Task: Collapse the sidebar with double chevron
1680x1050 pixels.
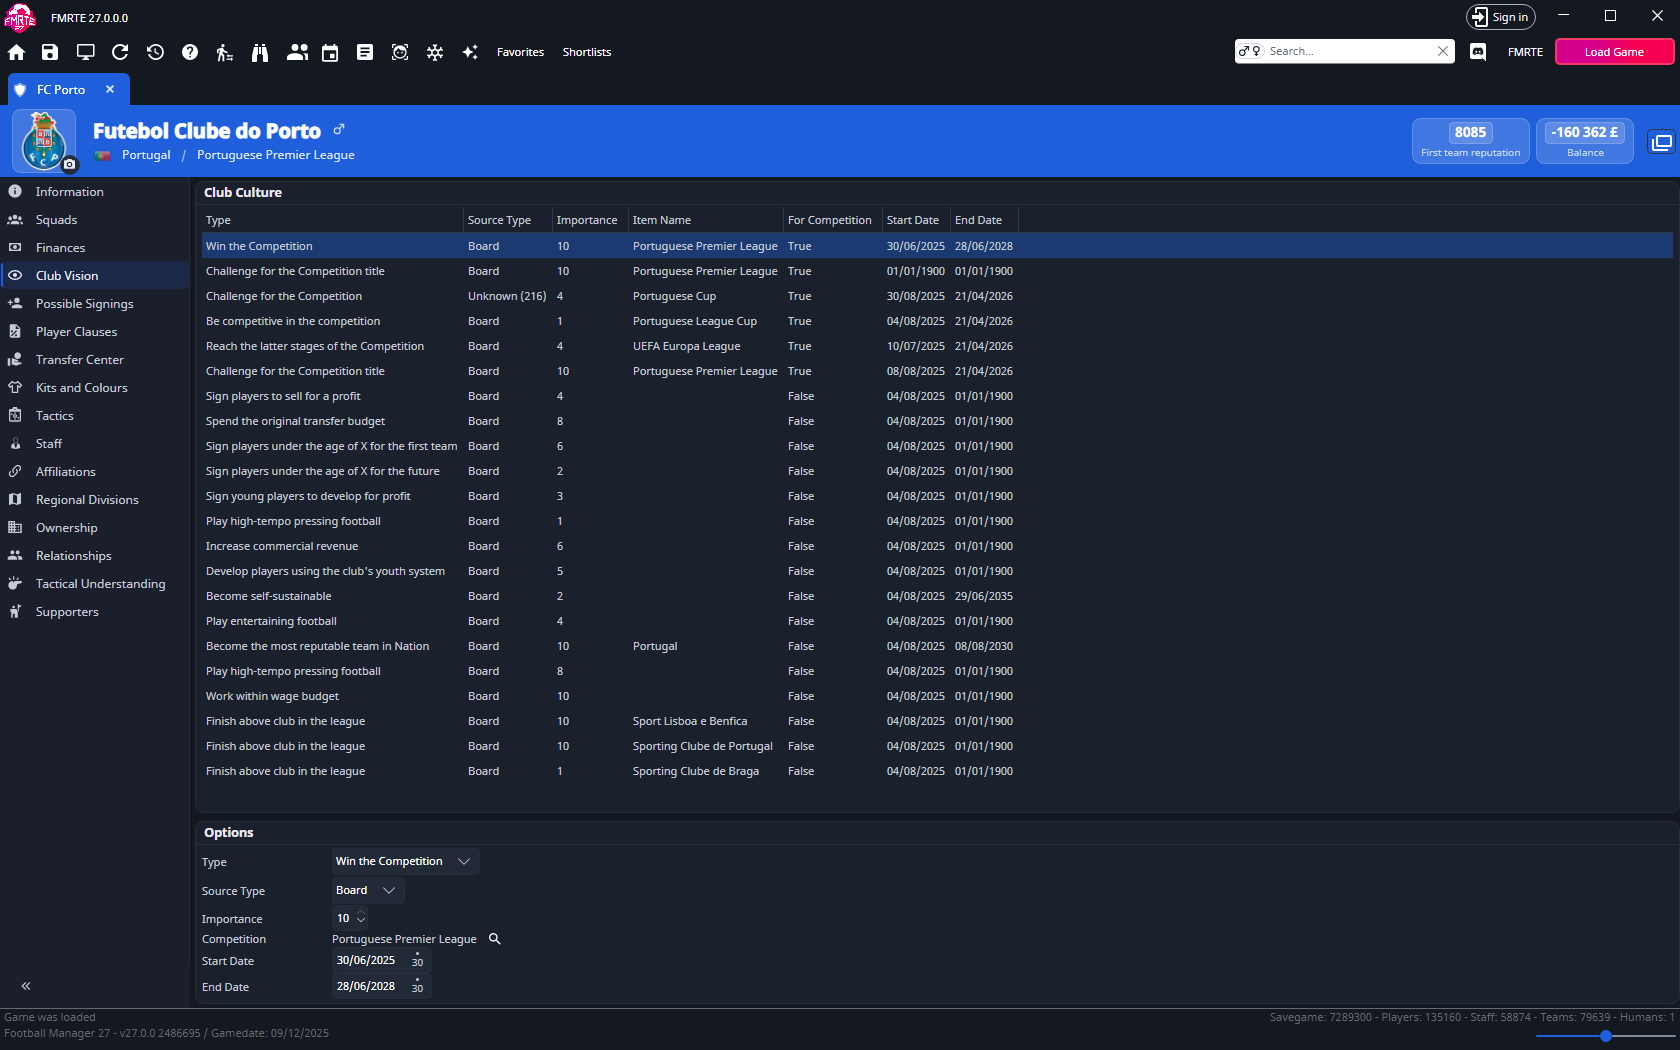Action: 26,986
